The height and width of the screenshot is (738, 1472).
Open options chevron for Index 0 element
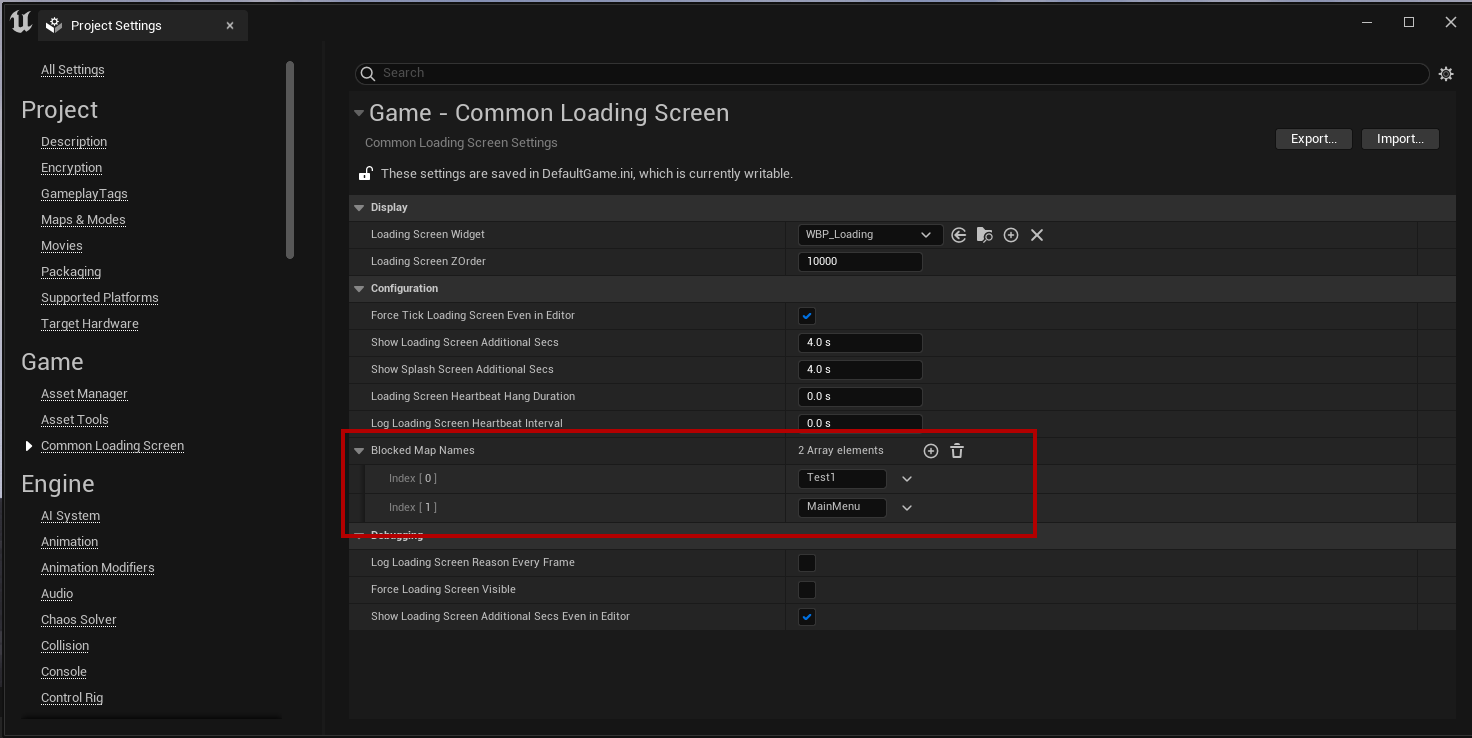coord(907,479)
